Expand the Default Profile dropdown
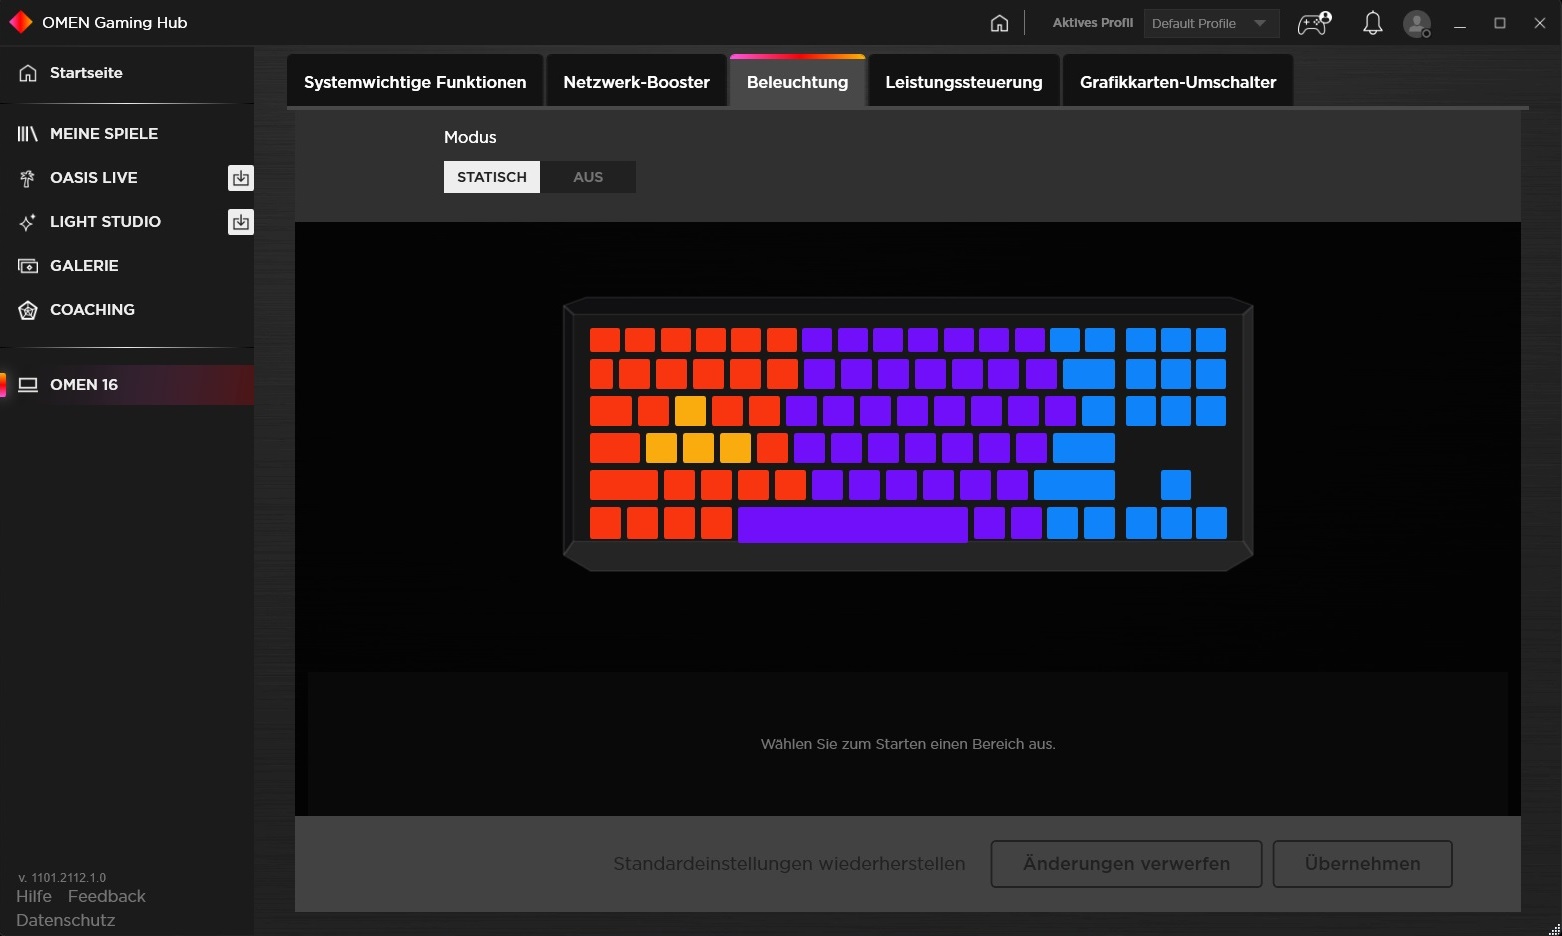 [x=1211, y=23]
